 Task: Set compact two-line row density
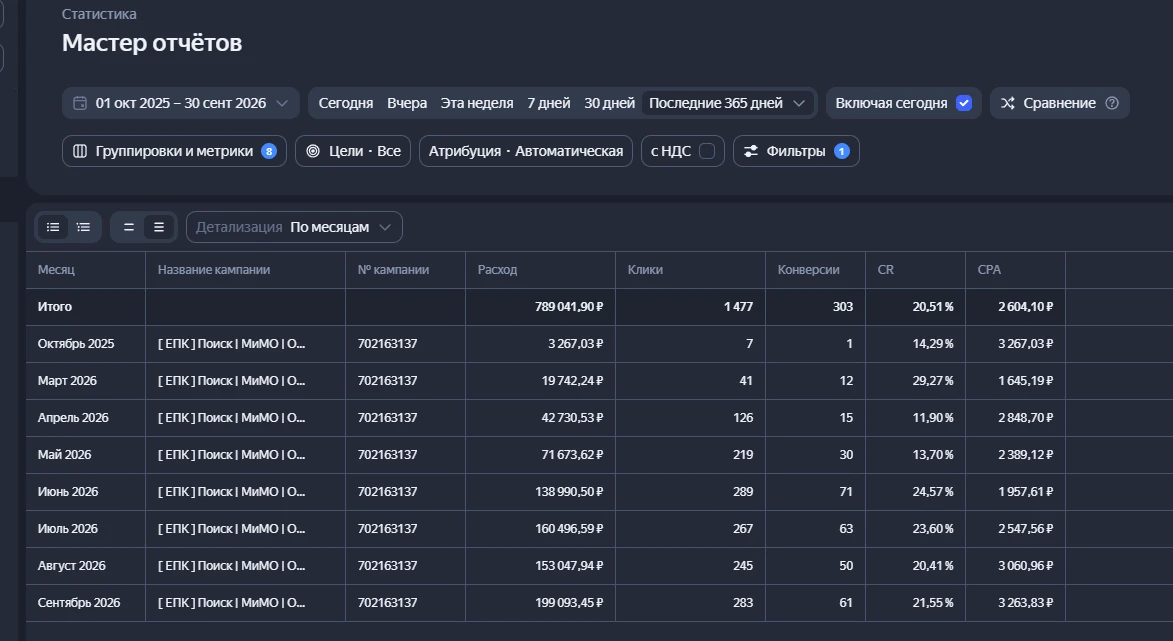(129, 227)
